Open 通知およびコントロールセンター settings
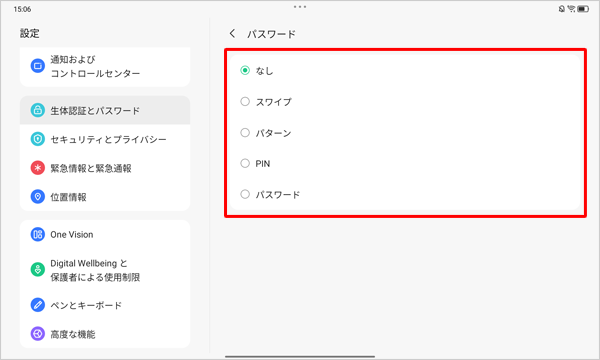600x360 pixels. coord(105,67)
